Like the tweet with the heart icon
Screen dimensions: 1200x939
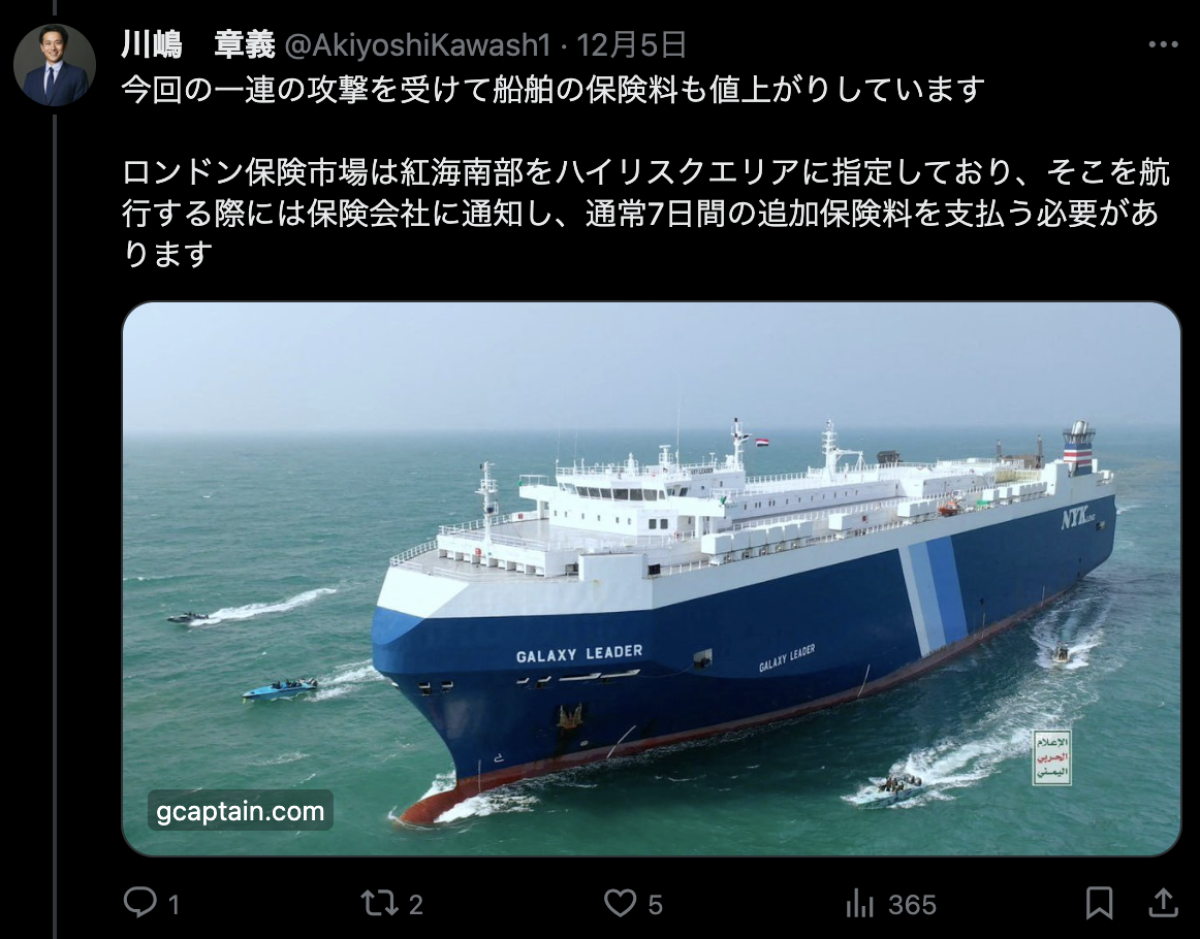pos(620,904)
